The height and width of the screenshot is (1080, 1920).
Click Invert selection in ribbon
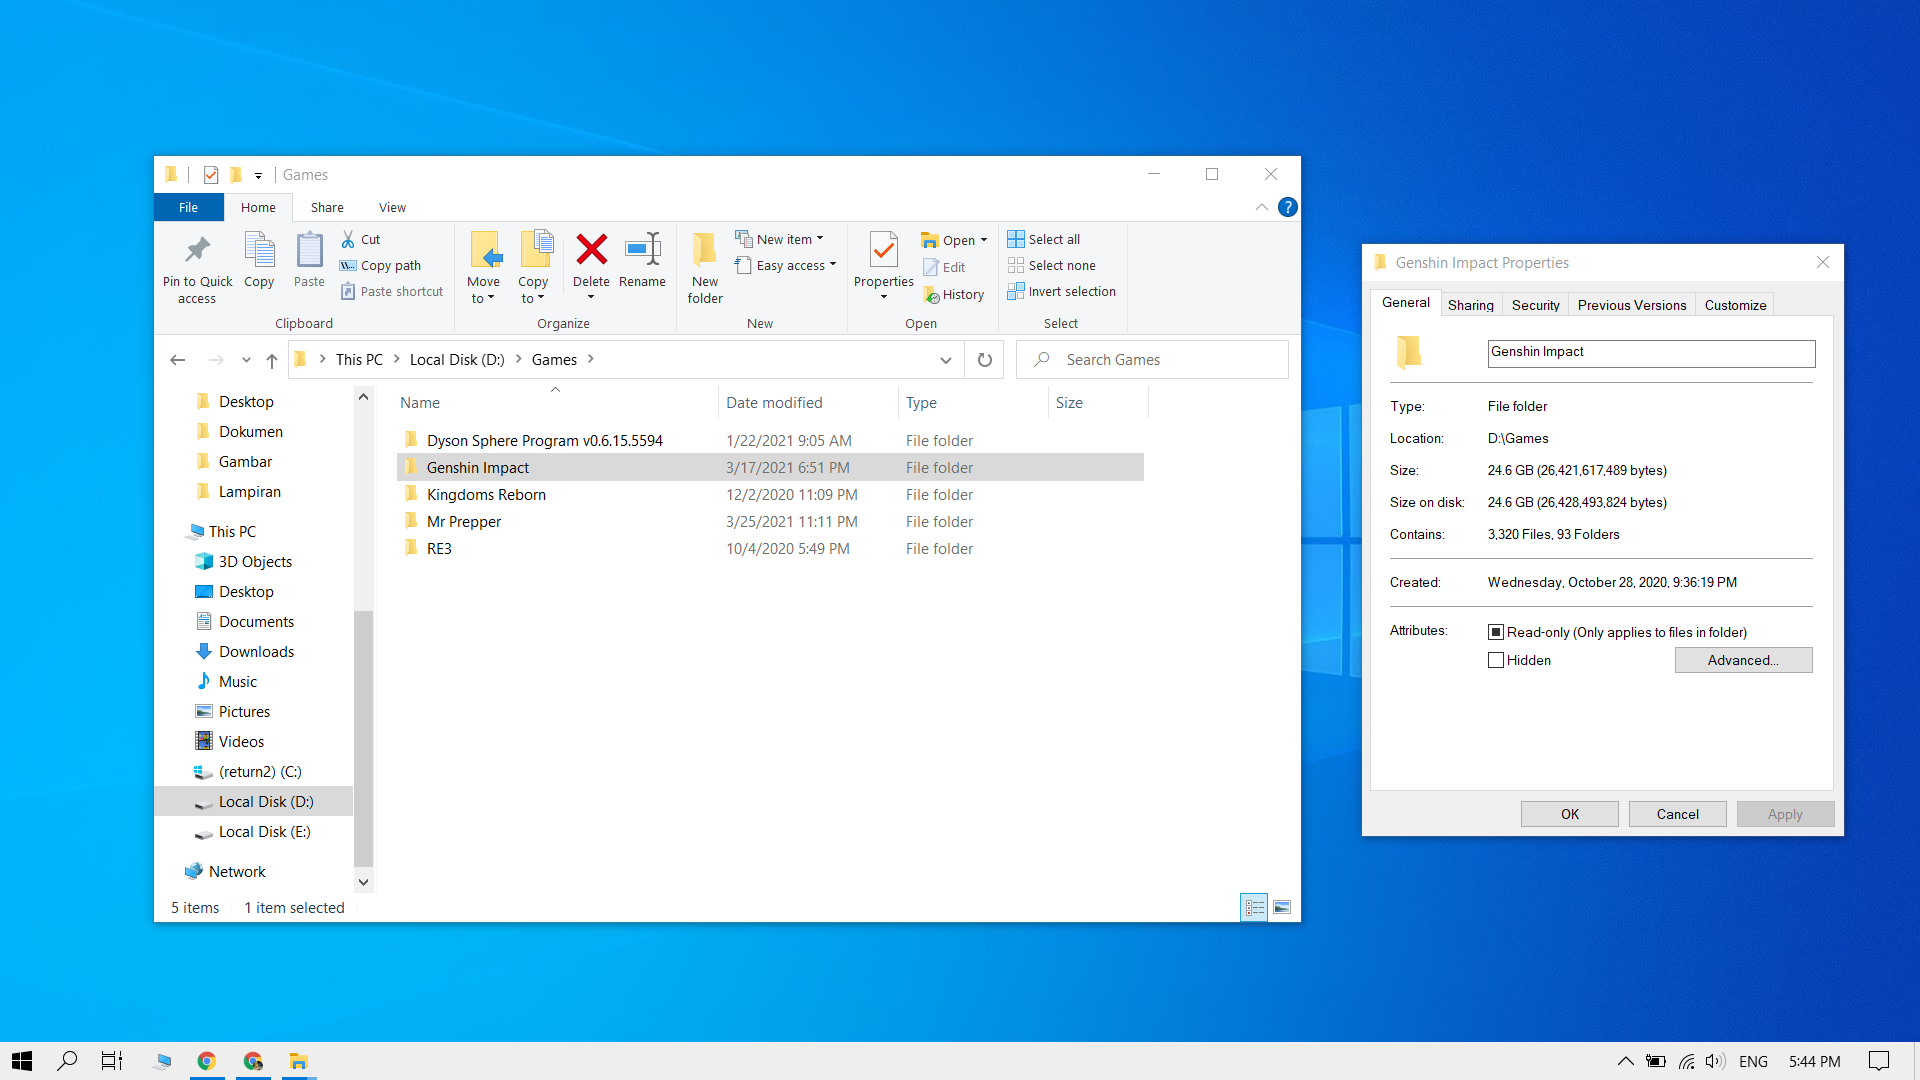(1061, 291)
